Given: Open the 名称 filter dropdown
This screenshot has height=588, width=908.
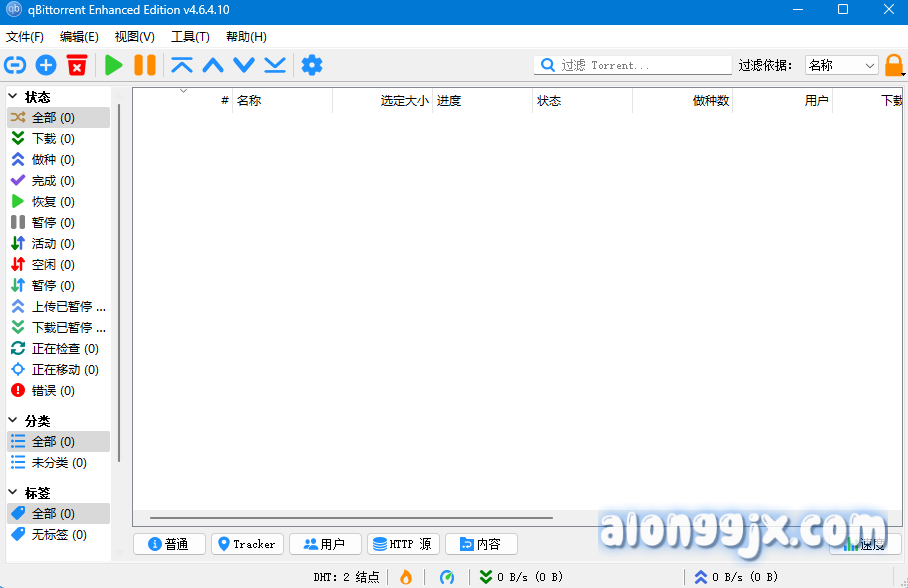Looking at the screenshot, I should (x=841, y=65).
